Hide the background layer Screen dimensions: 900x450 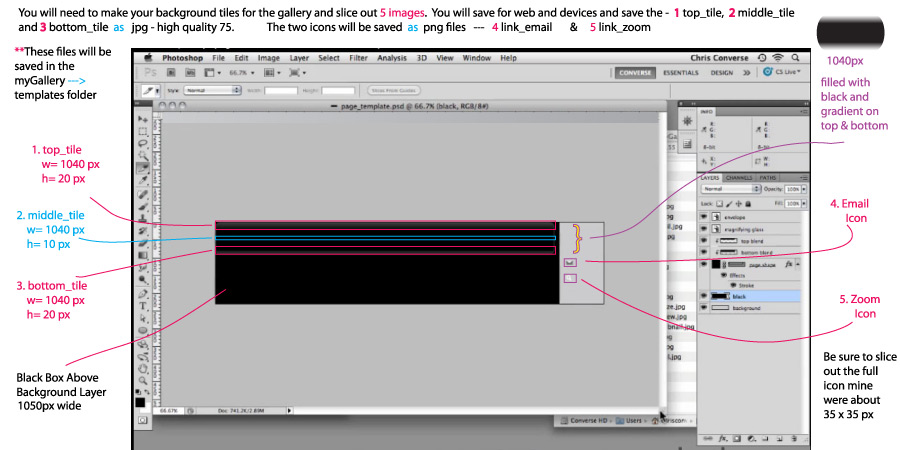[x=704, y=308]
